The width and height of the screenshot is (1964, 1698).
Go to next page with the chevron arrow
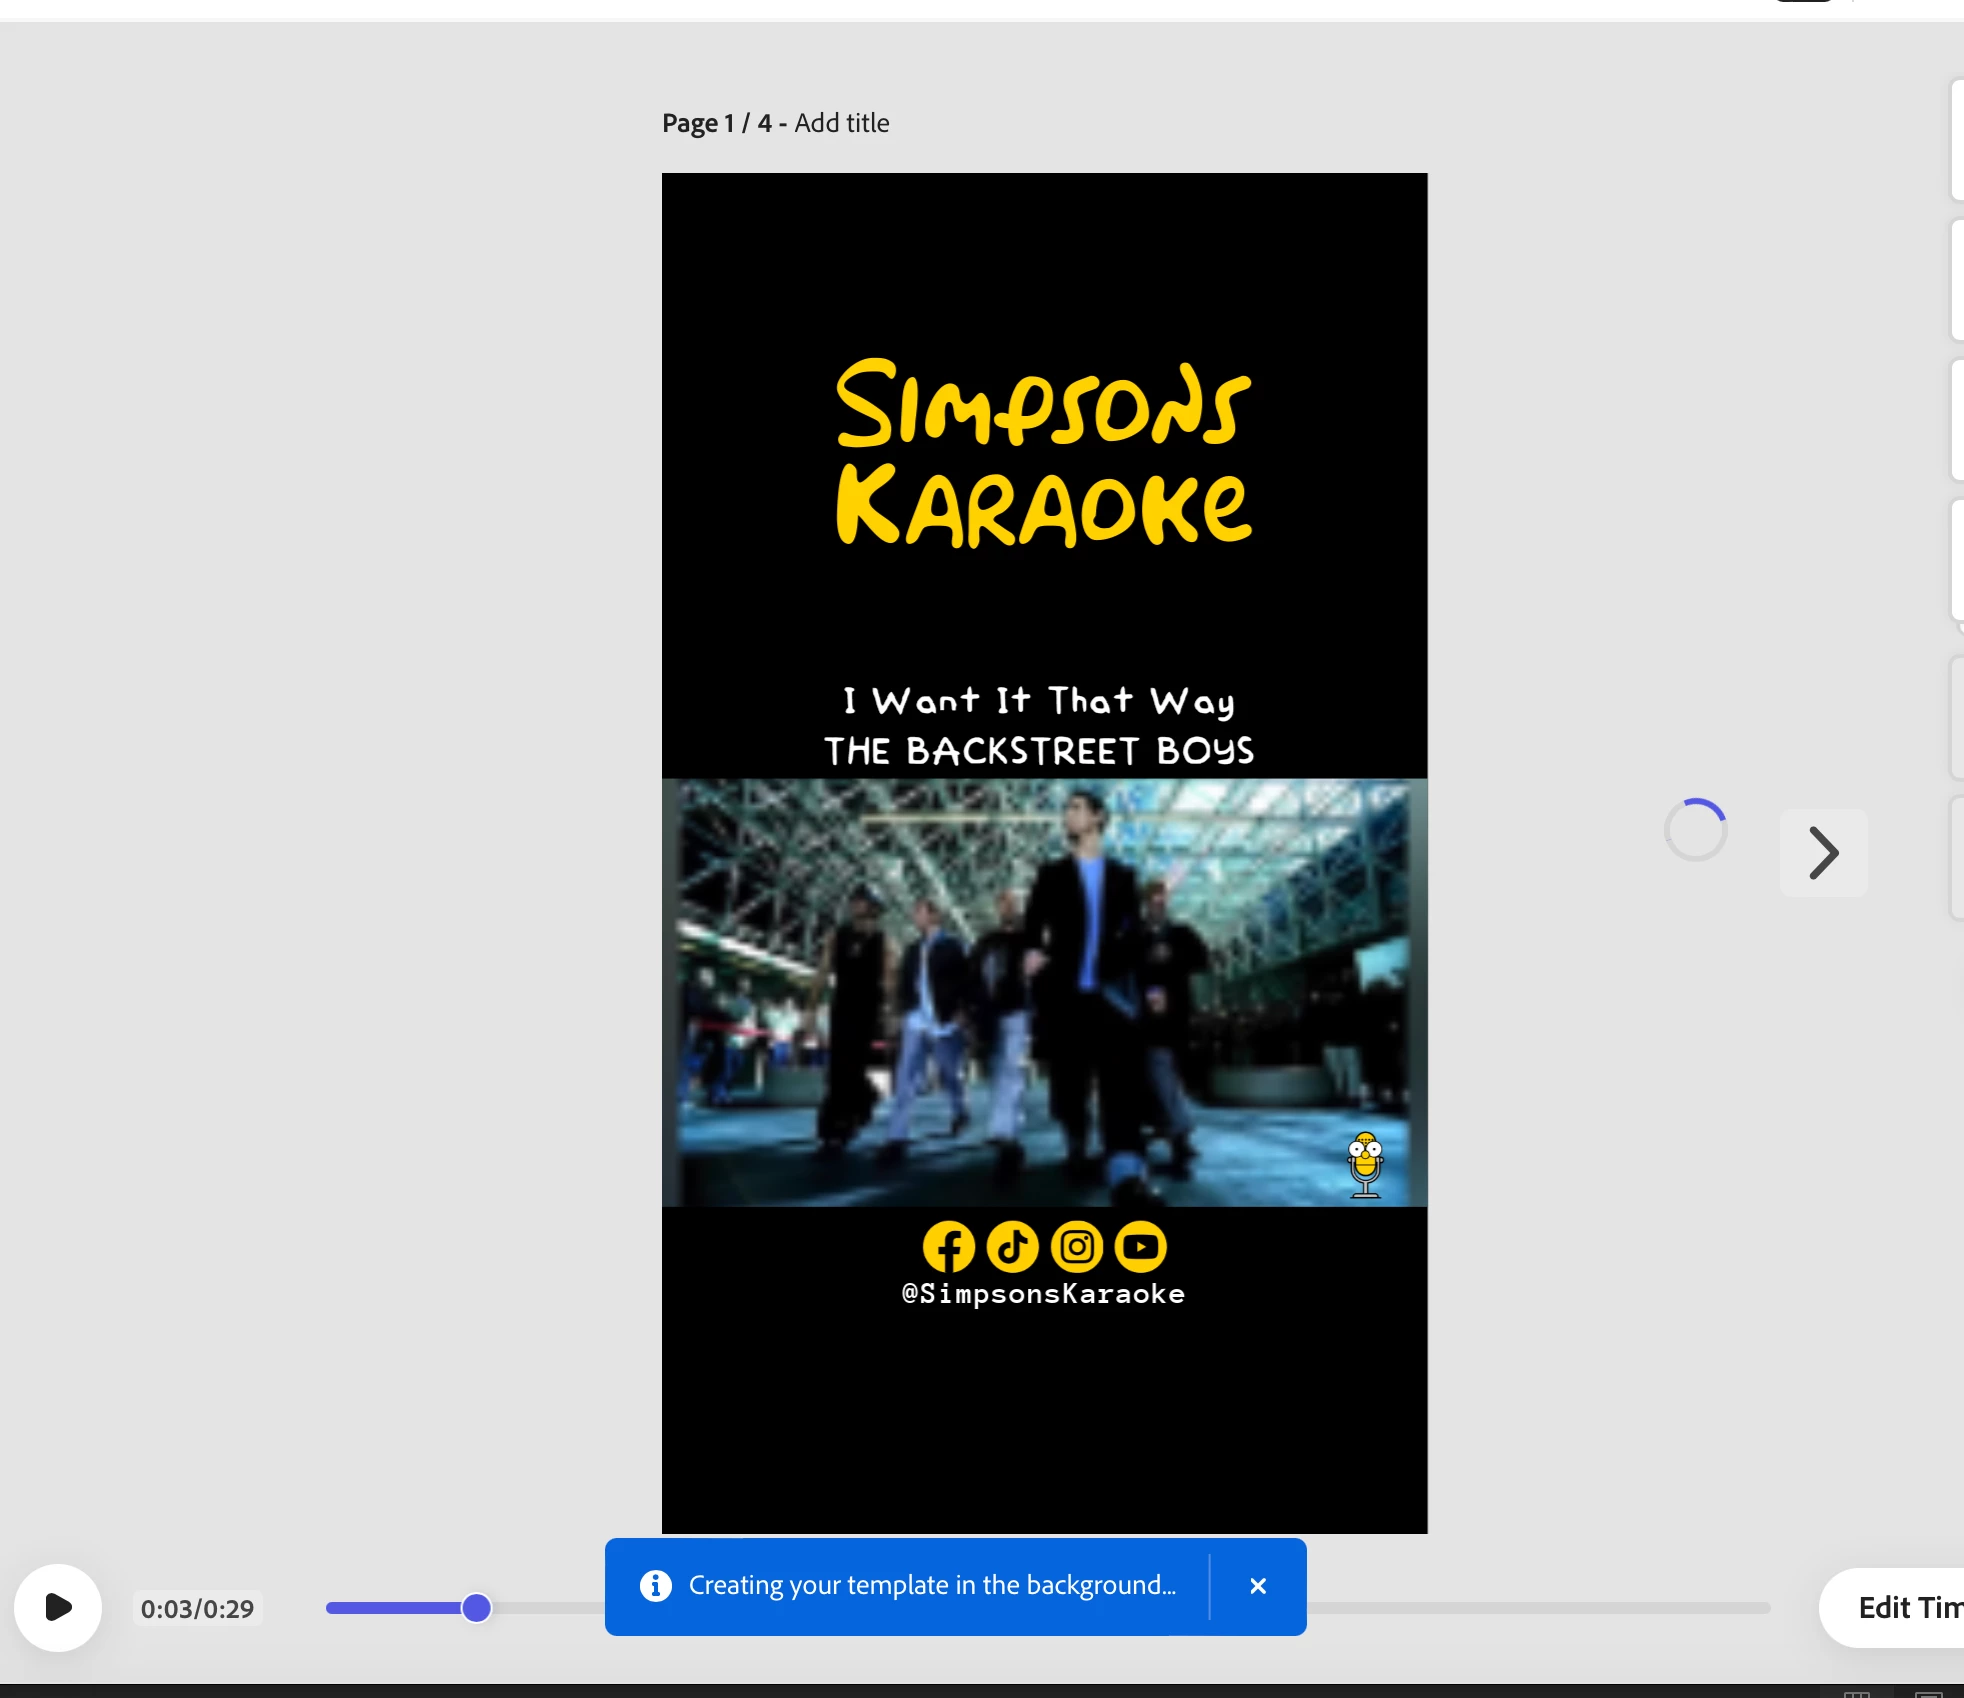coord(1823,853)
